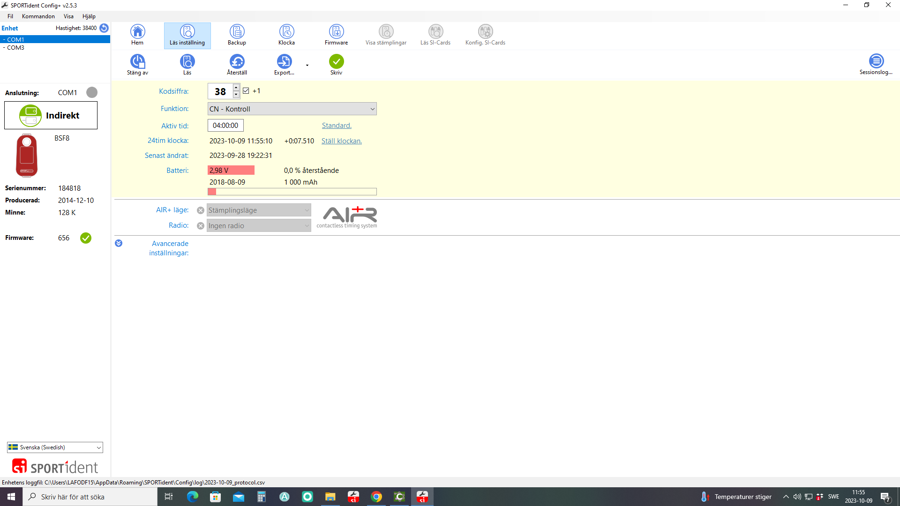The image size is (900, 506).
Task: Open the Funktion dropdown CN - Kontroll
Action: point(292,109)
